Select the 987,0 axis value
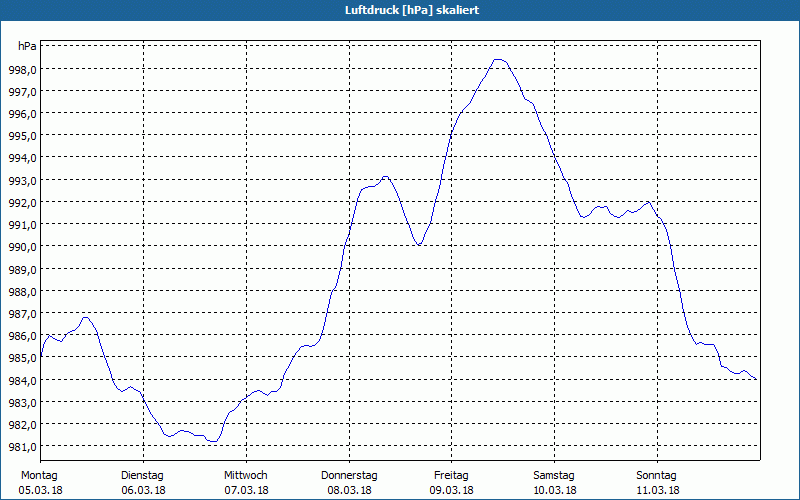800x500 pixels. point(22,313)
